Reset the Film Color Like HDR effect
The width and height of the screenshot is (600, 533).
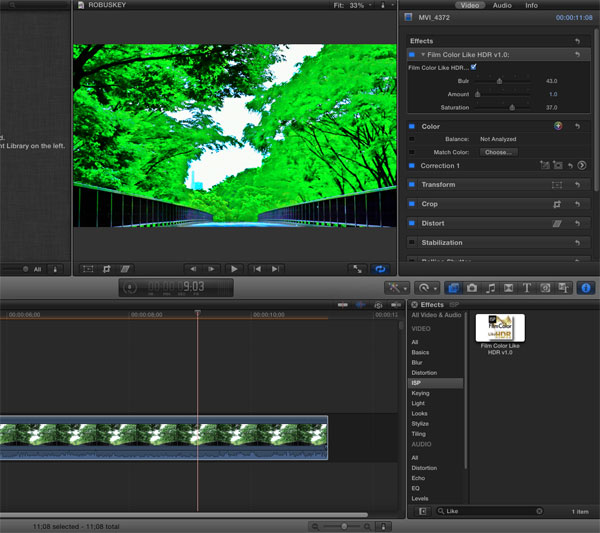tap(577, 55)
